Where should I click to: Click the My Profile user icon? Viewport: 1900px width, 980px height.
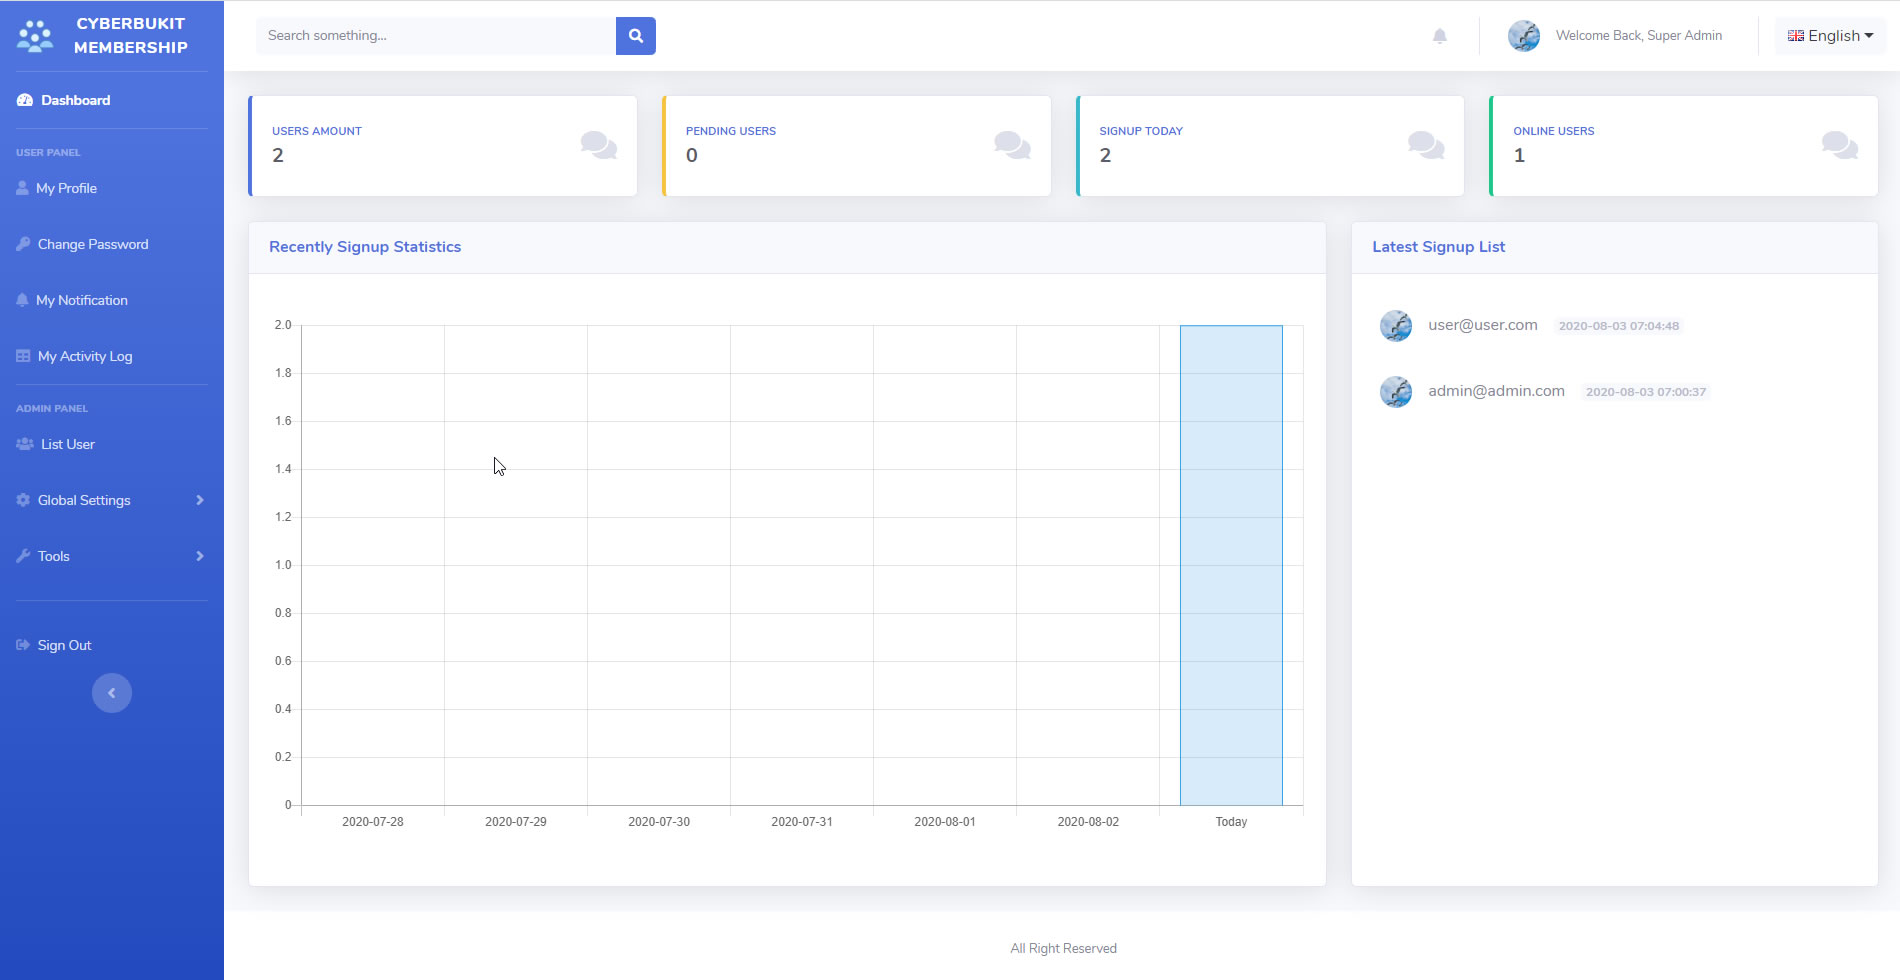coord(22,188)
